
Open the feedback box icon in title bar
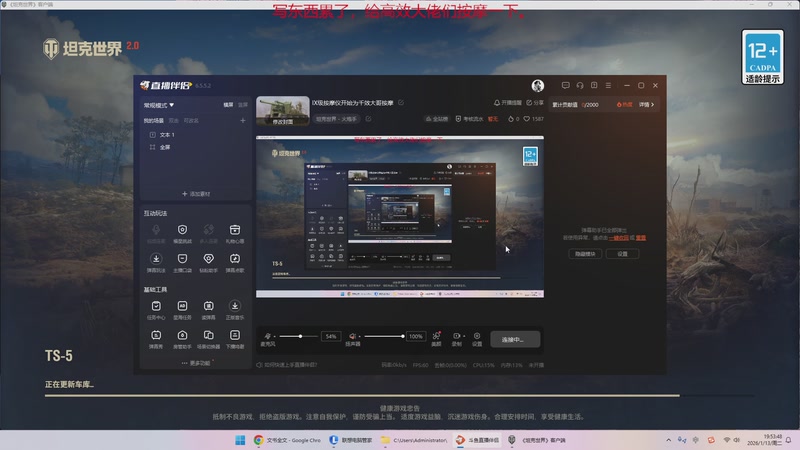pos(594,85)
